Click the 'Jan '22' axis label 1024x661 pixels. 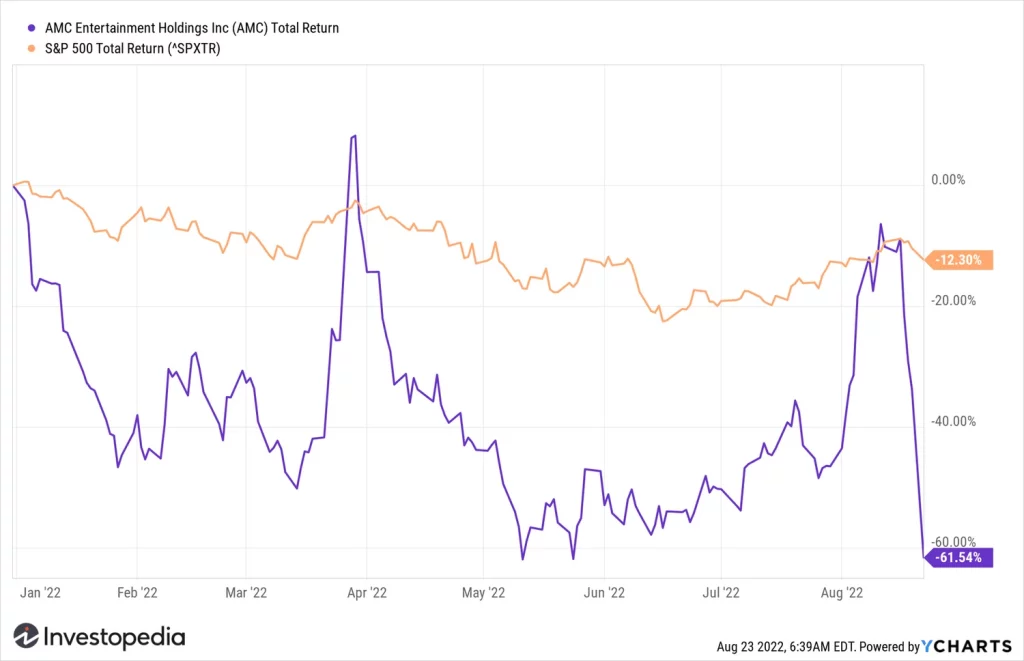(40, 592)
